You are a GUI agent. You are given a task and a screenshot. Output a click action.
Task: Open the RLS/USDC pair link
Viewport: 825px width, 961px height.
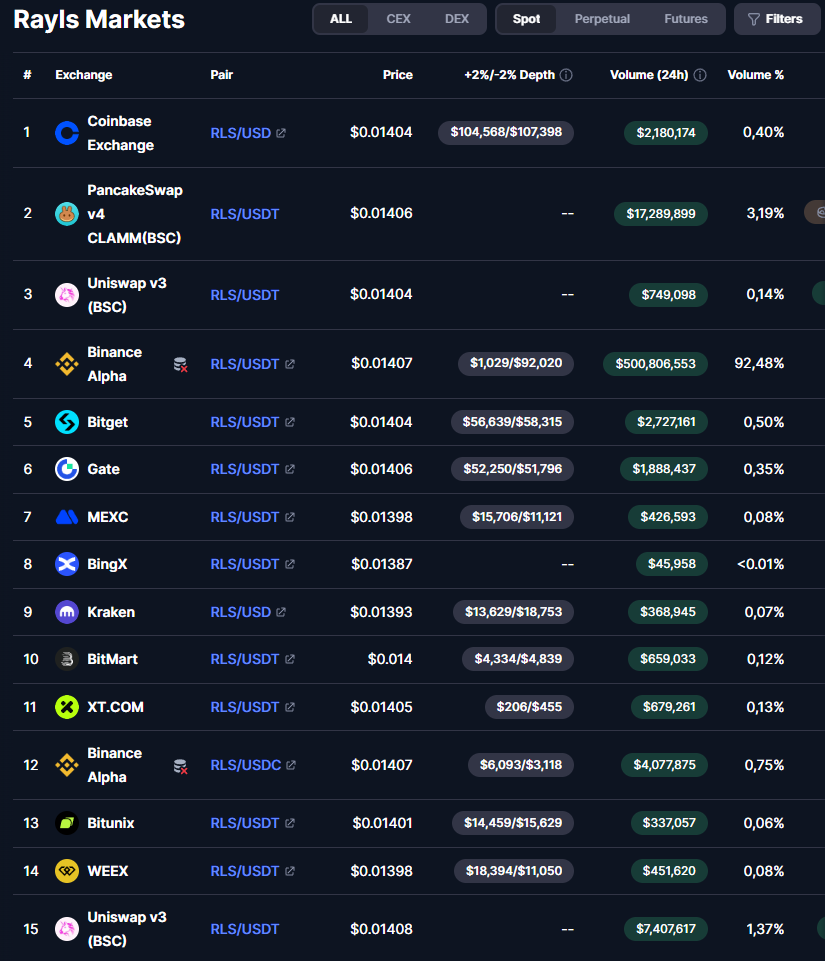247,764
